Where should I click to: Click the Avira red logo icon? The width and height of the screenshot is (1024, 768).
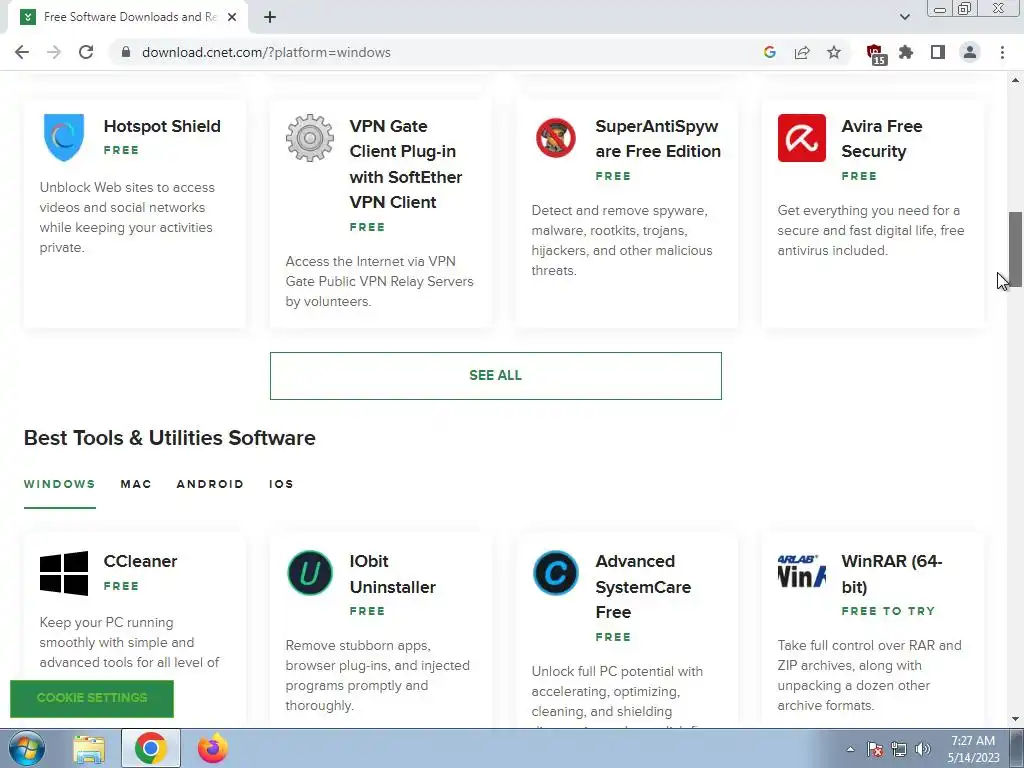(801, 138)
